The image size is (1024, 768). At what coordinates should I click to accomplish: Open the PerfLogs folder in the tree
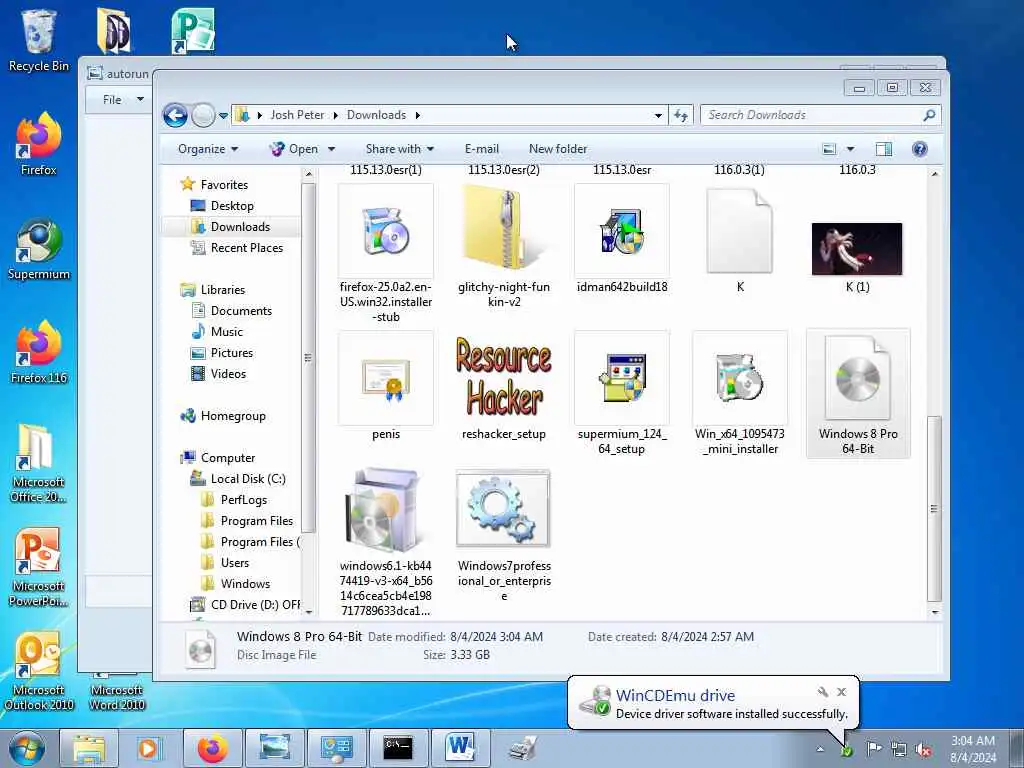point(243,500)
